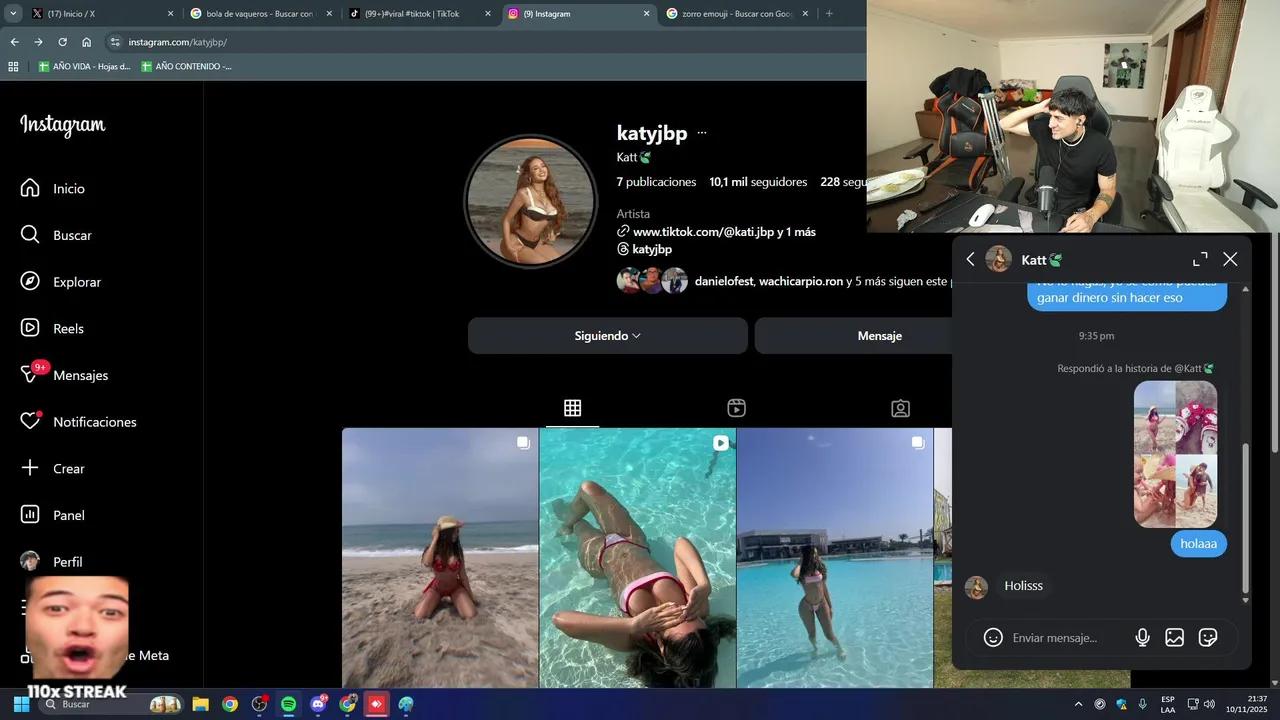Screen dimensions: 1280x720
Task: Open the standing-in-pool post
Action: click(835, 558)
